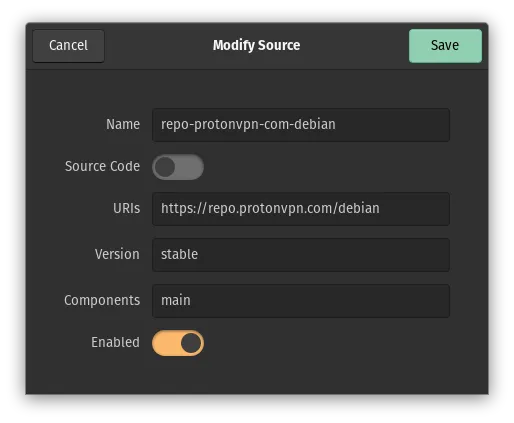Click the Modify Source dialog title
Screen dimensions: 514x423
tap(256, 46)
